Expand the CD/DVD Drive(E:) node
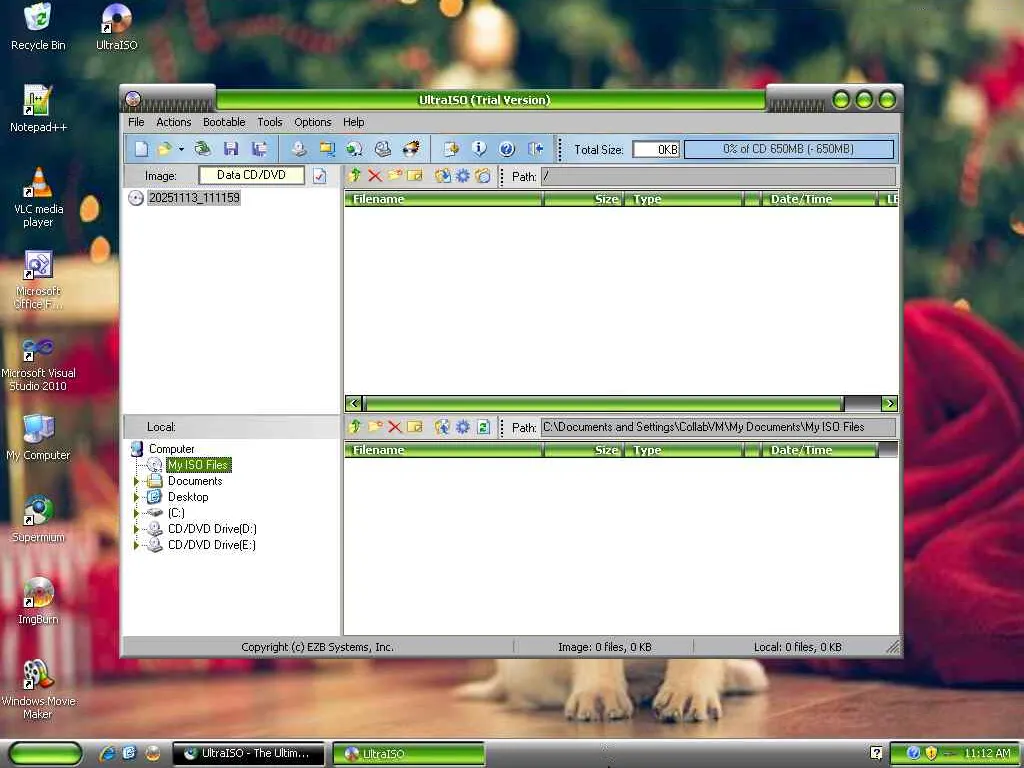The width and height of the screenshot is (1024, 768). coord(136,545)
